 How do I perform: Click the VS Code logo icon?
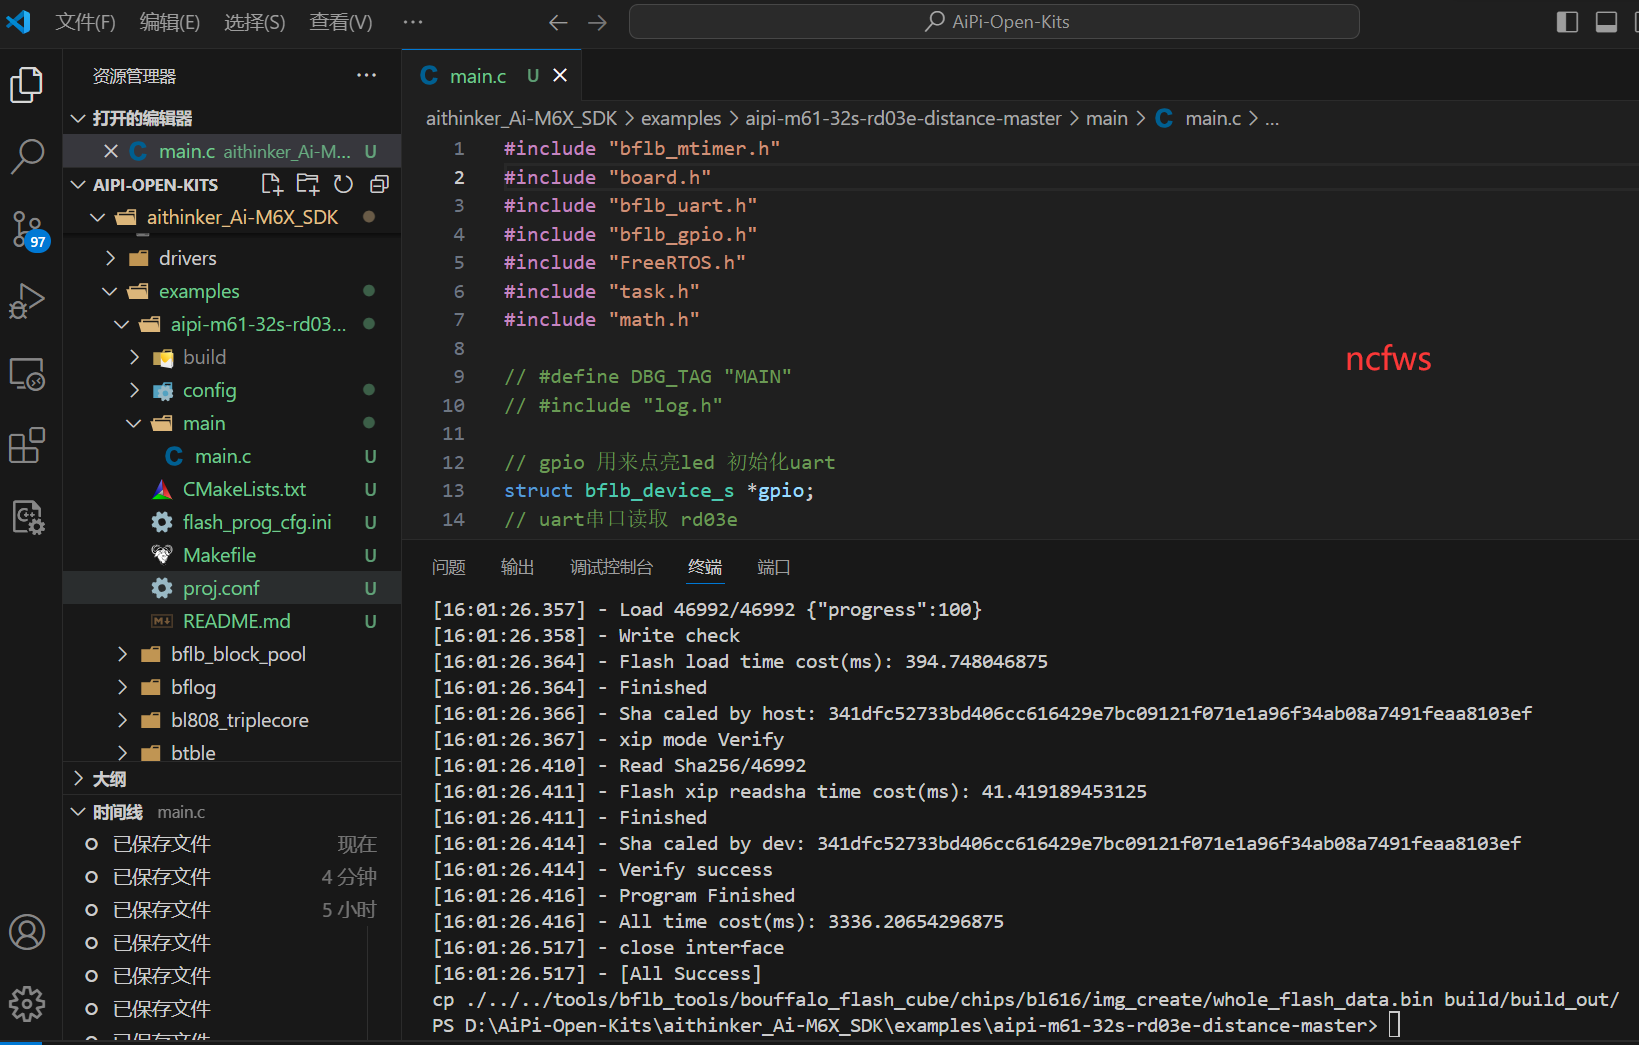pyautogui.click(x=19, y=21)
